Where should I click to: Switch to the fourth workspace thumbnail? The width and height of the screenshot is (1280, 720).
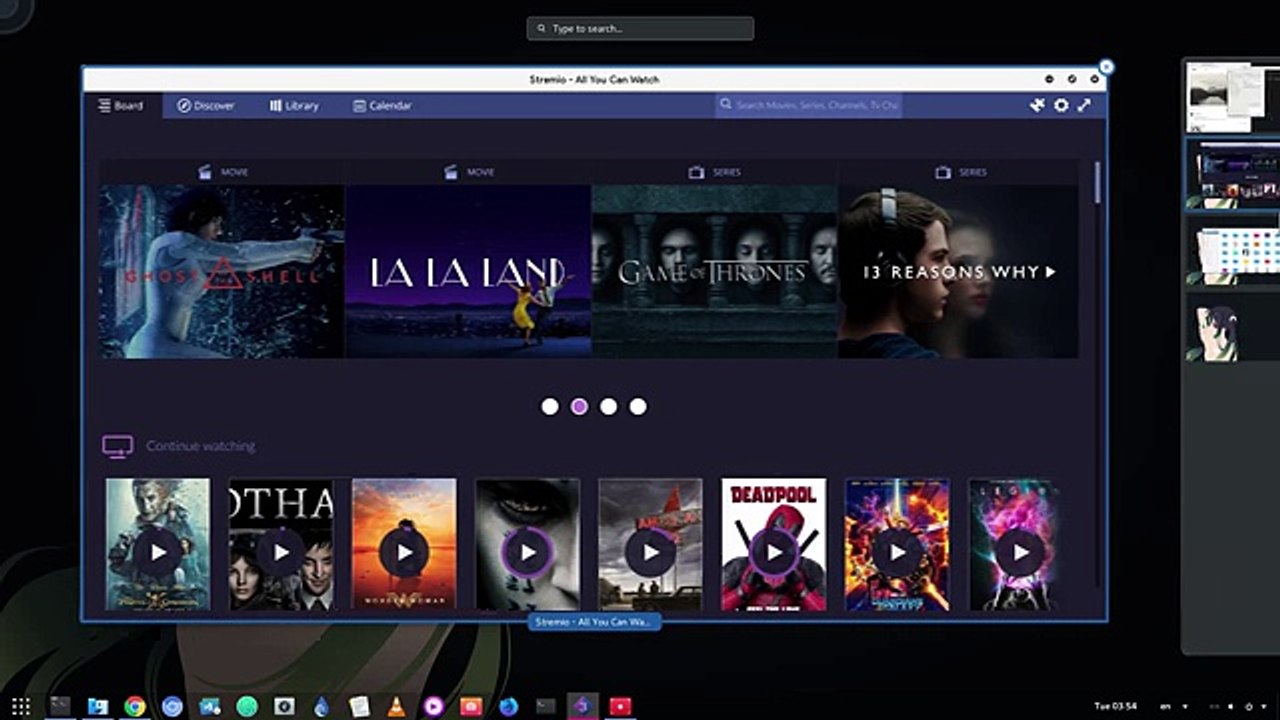pyautogui.click(x=1232, y=327)
